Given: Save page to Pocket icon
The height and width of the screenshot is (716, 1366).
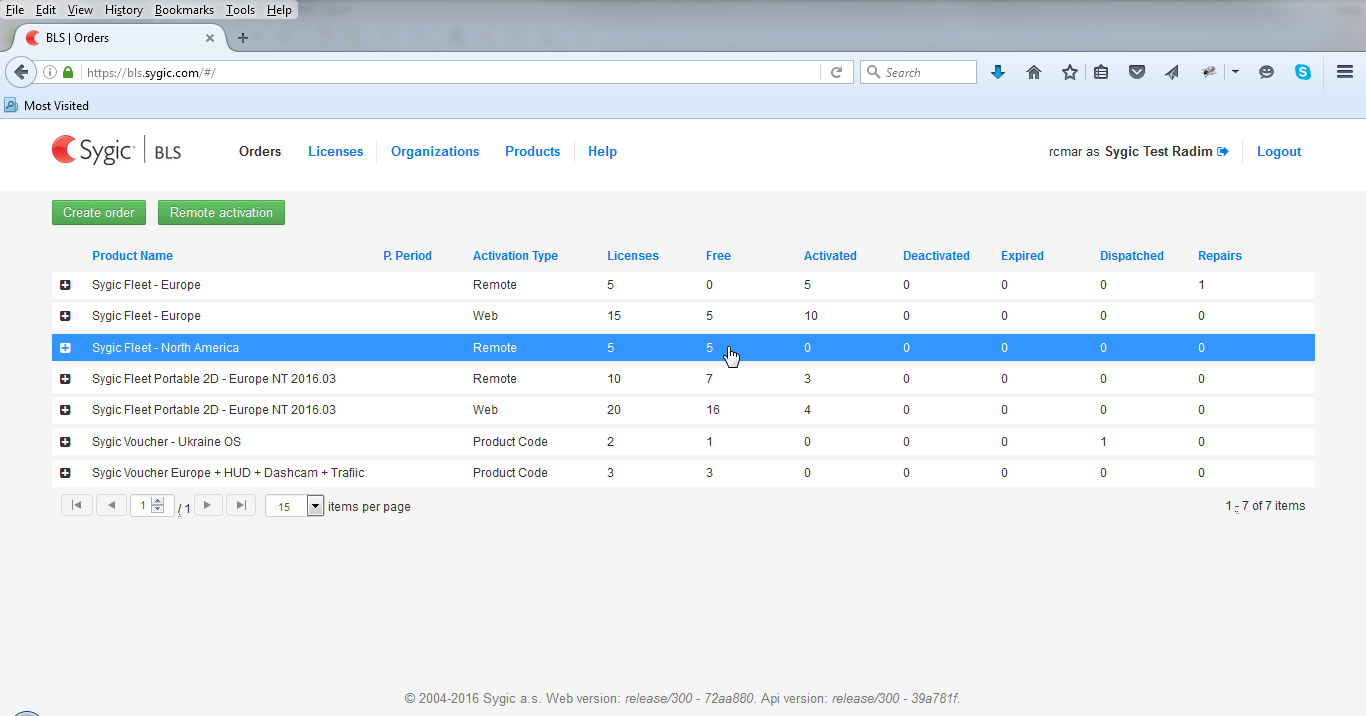Looking at the screenshot, I should [x=1136, y=72].
